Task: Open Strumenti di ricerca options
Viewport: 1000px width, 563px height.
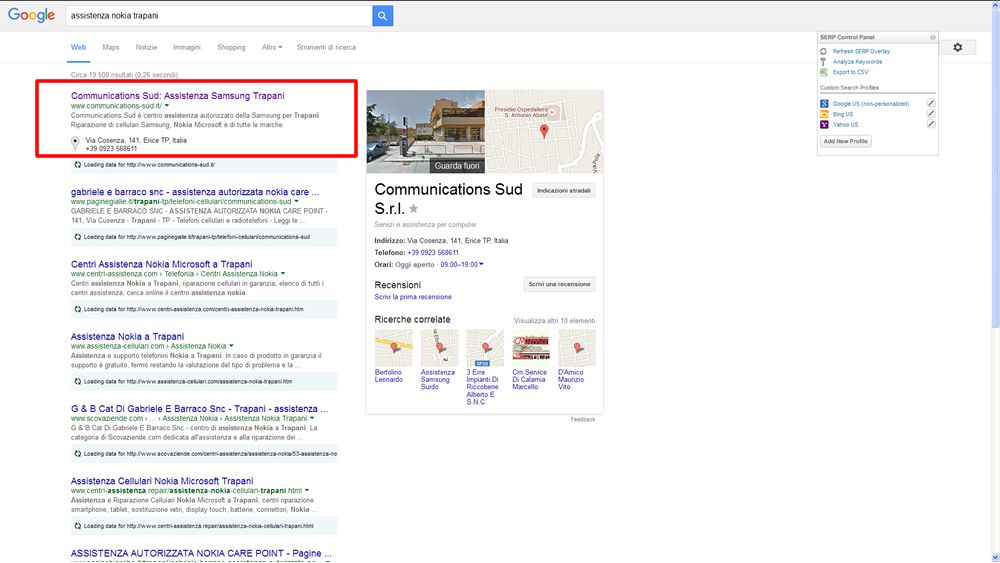Action: [x=326, y=47]
